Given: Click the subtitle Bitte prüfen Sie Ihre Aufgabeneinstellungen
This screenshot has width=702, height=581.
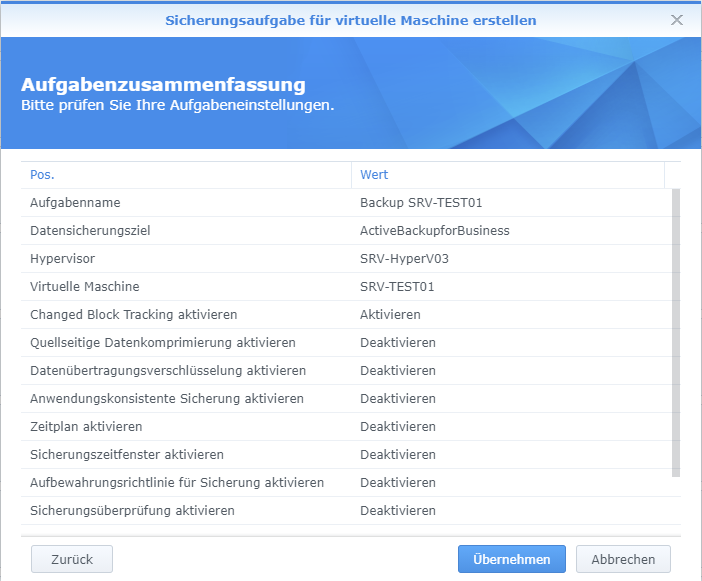Looking at the screenshot, I should click(178, 105).
